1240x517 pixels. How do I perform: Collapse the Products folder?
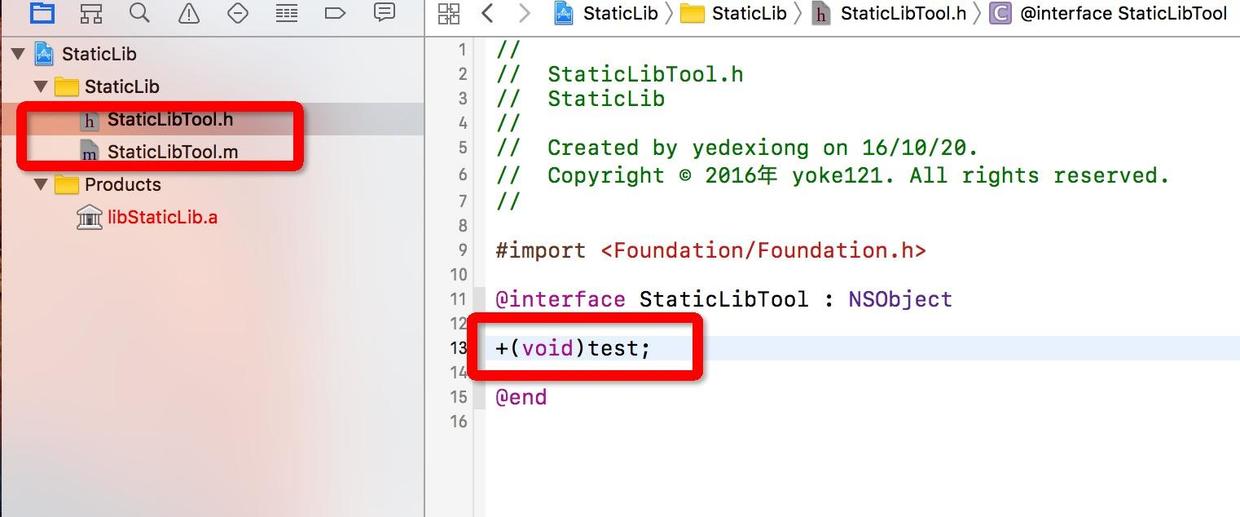41,185
